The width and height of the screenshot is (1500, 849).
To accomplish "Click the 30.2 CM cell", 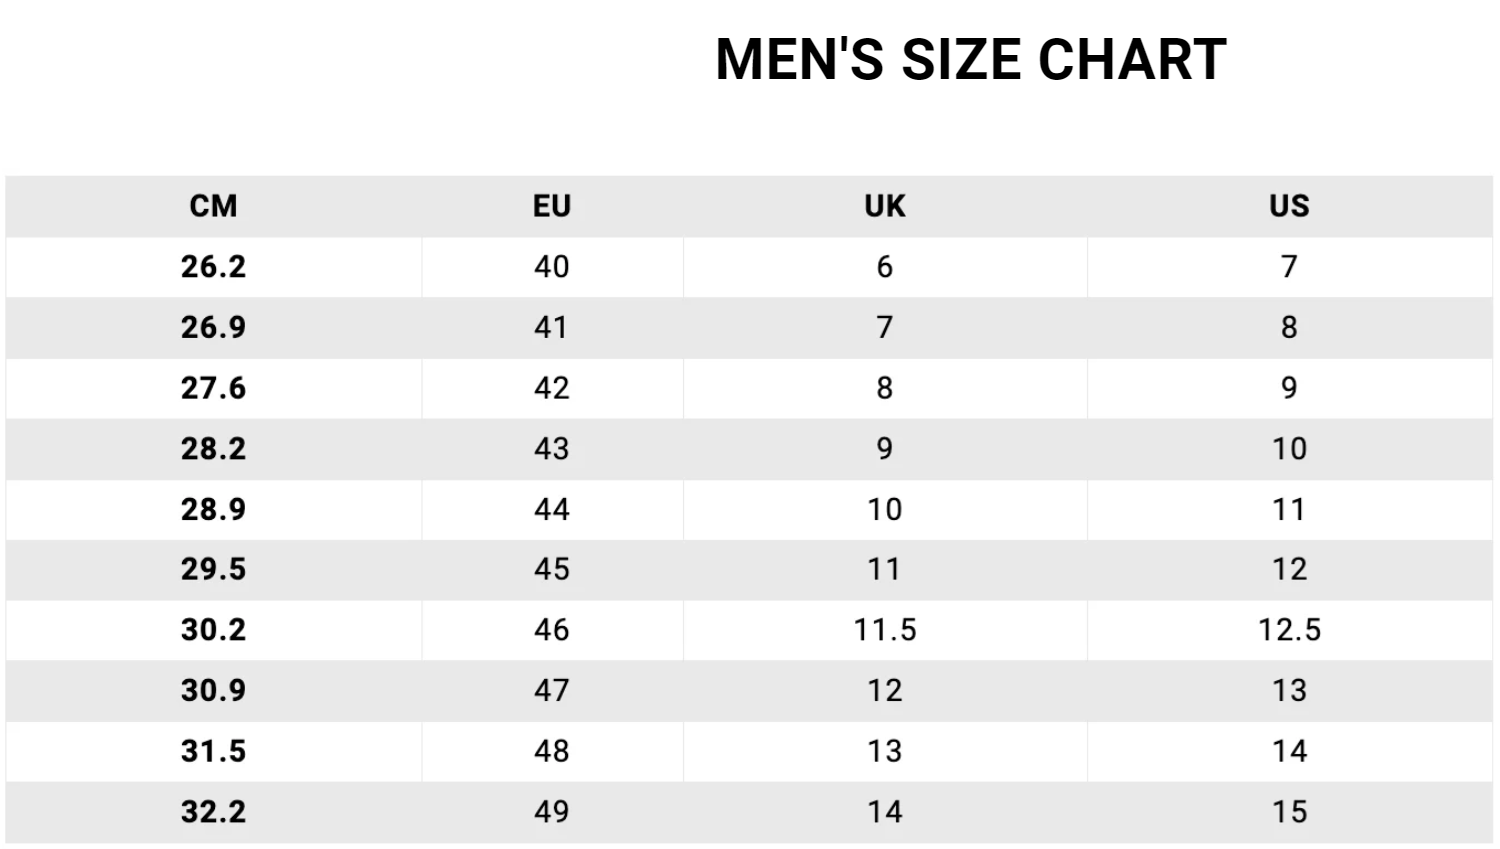I will 214,630.
